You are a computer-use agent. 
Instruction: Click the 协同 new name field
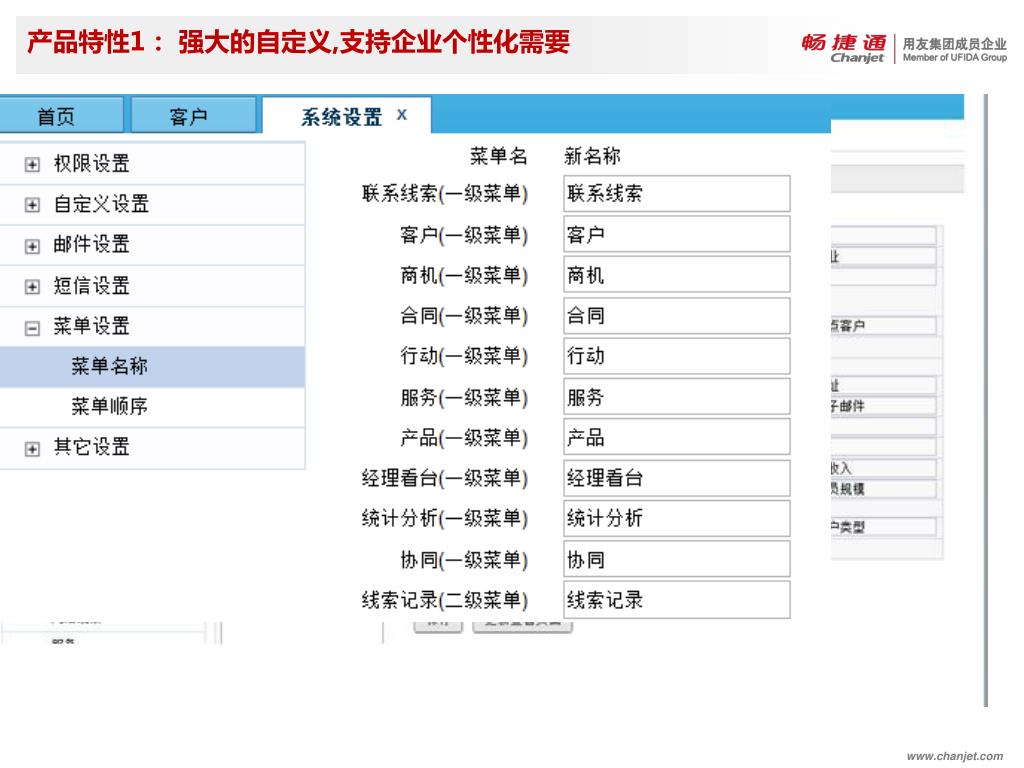pos(677,559)
